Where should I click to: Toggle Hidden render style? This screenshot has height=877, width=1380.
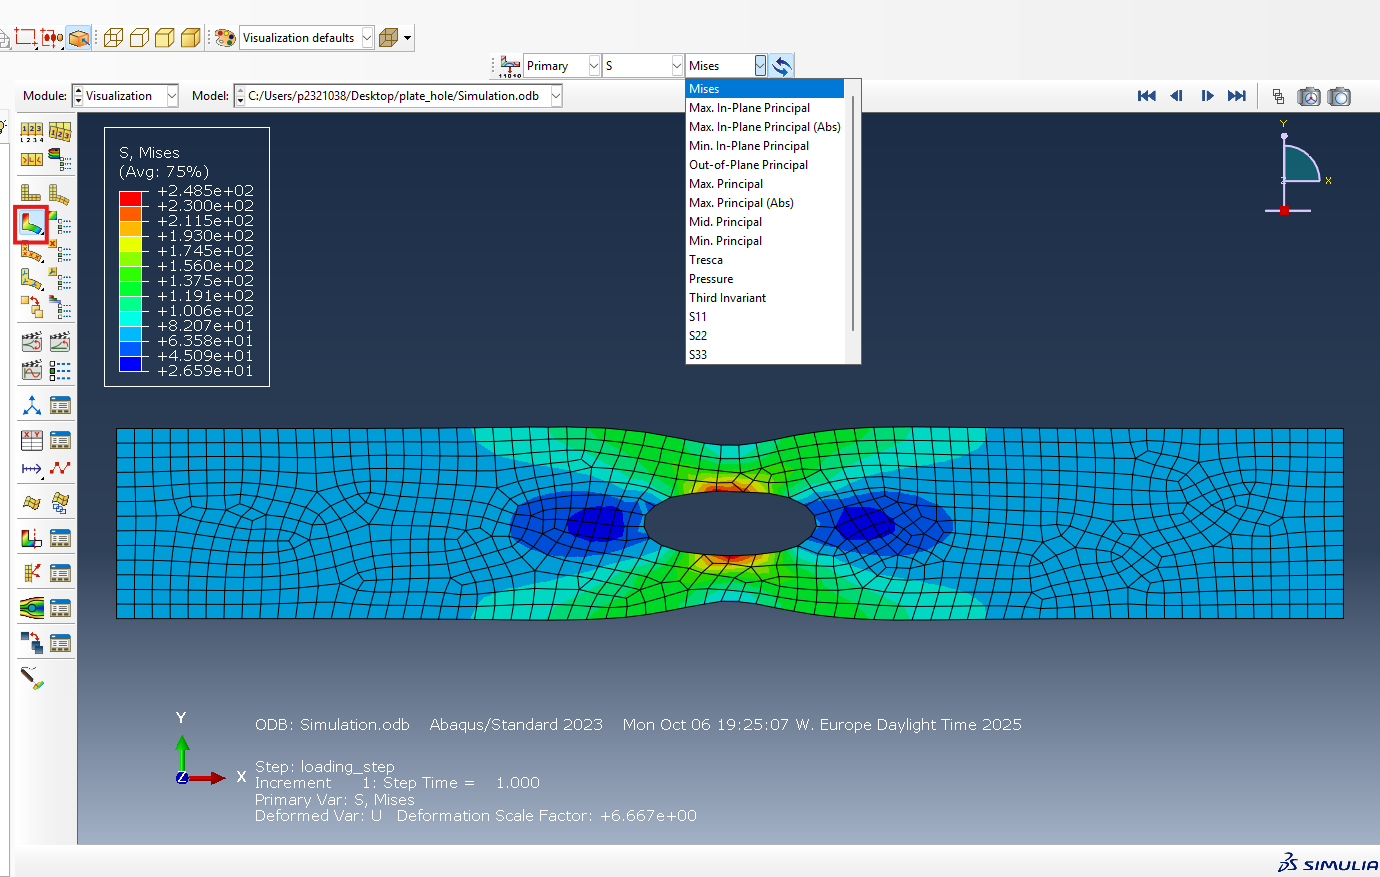tap(139, 38)
